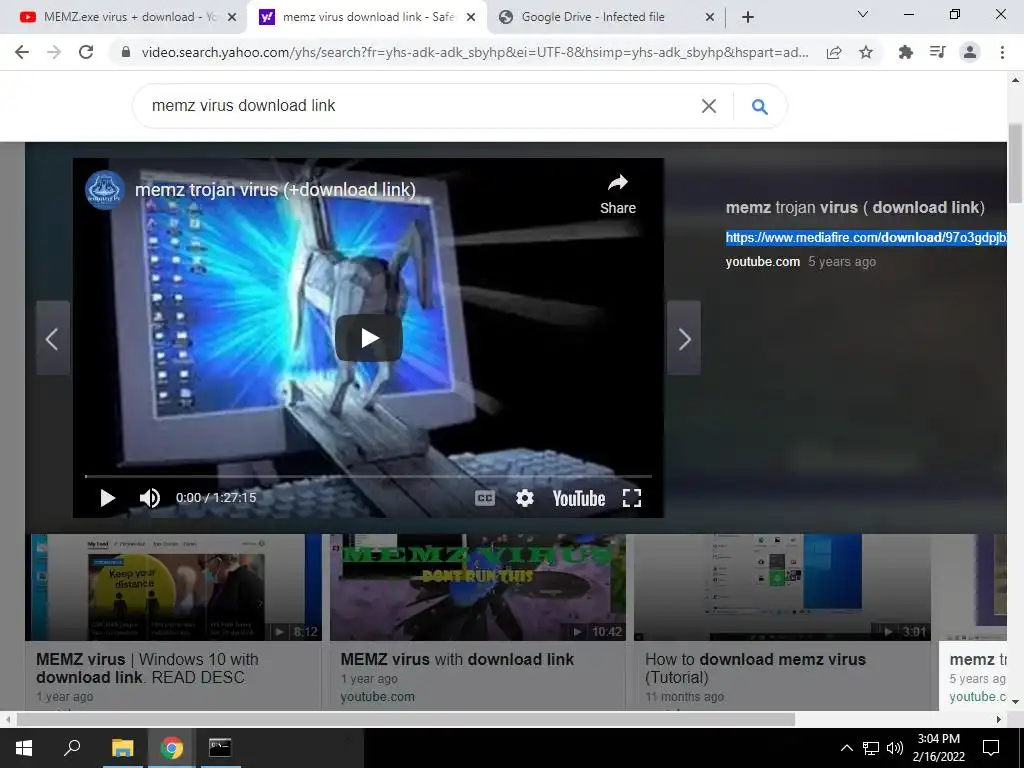This screenshot has height=768, width=1024.
Task: Show hidden system tray icons
Action: 846,748
